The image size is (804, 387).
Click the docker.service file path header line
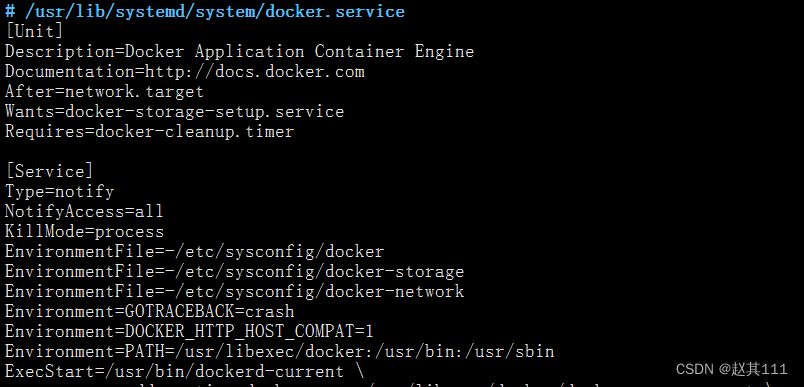coord(205,11)
